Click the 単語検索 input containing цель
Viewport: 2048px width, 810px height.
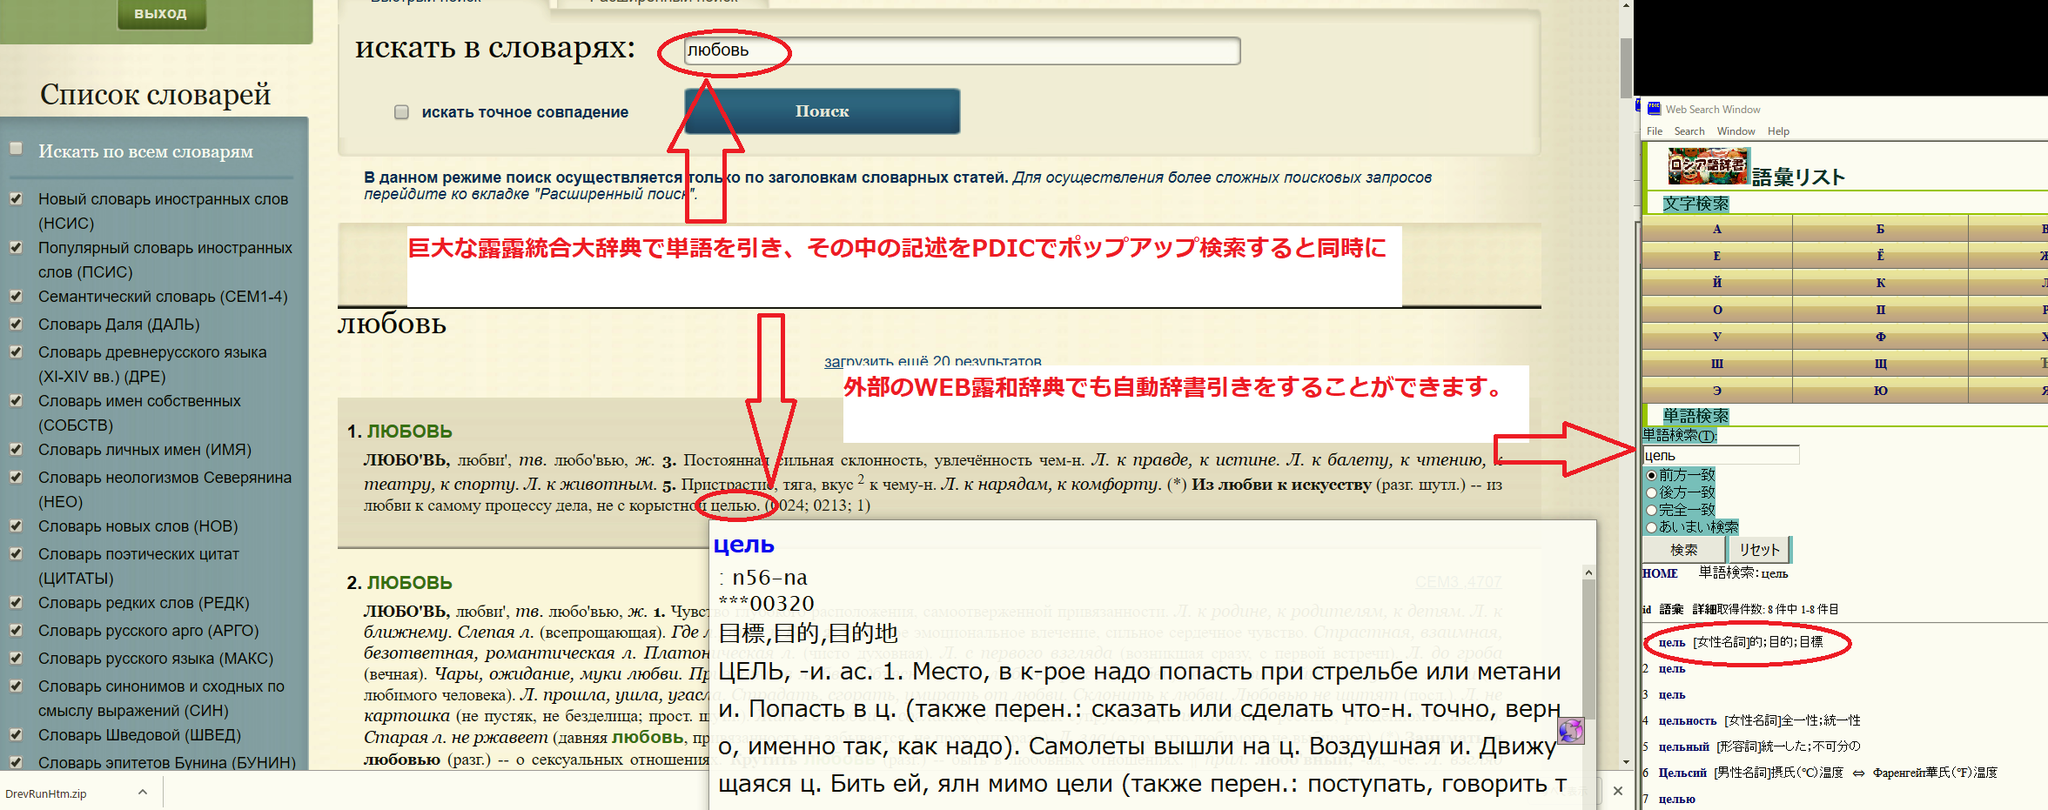1721,456
